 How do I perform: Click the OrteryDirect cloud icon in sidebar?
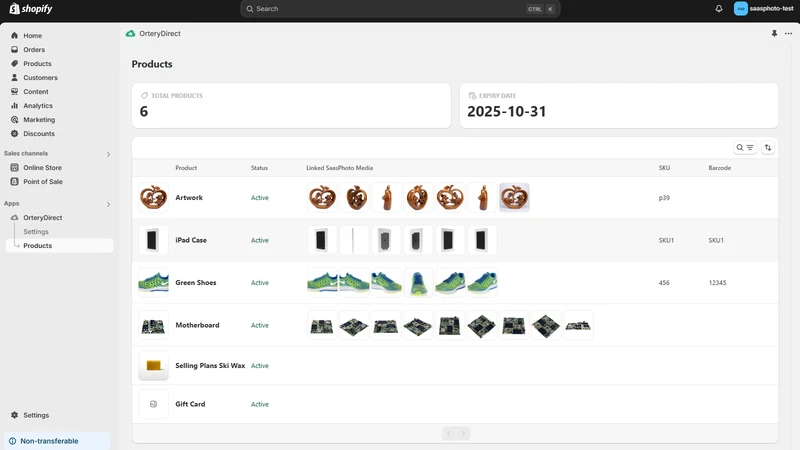pos(14,217)
